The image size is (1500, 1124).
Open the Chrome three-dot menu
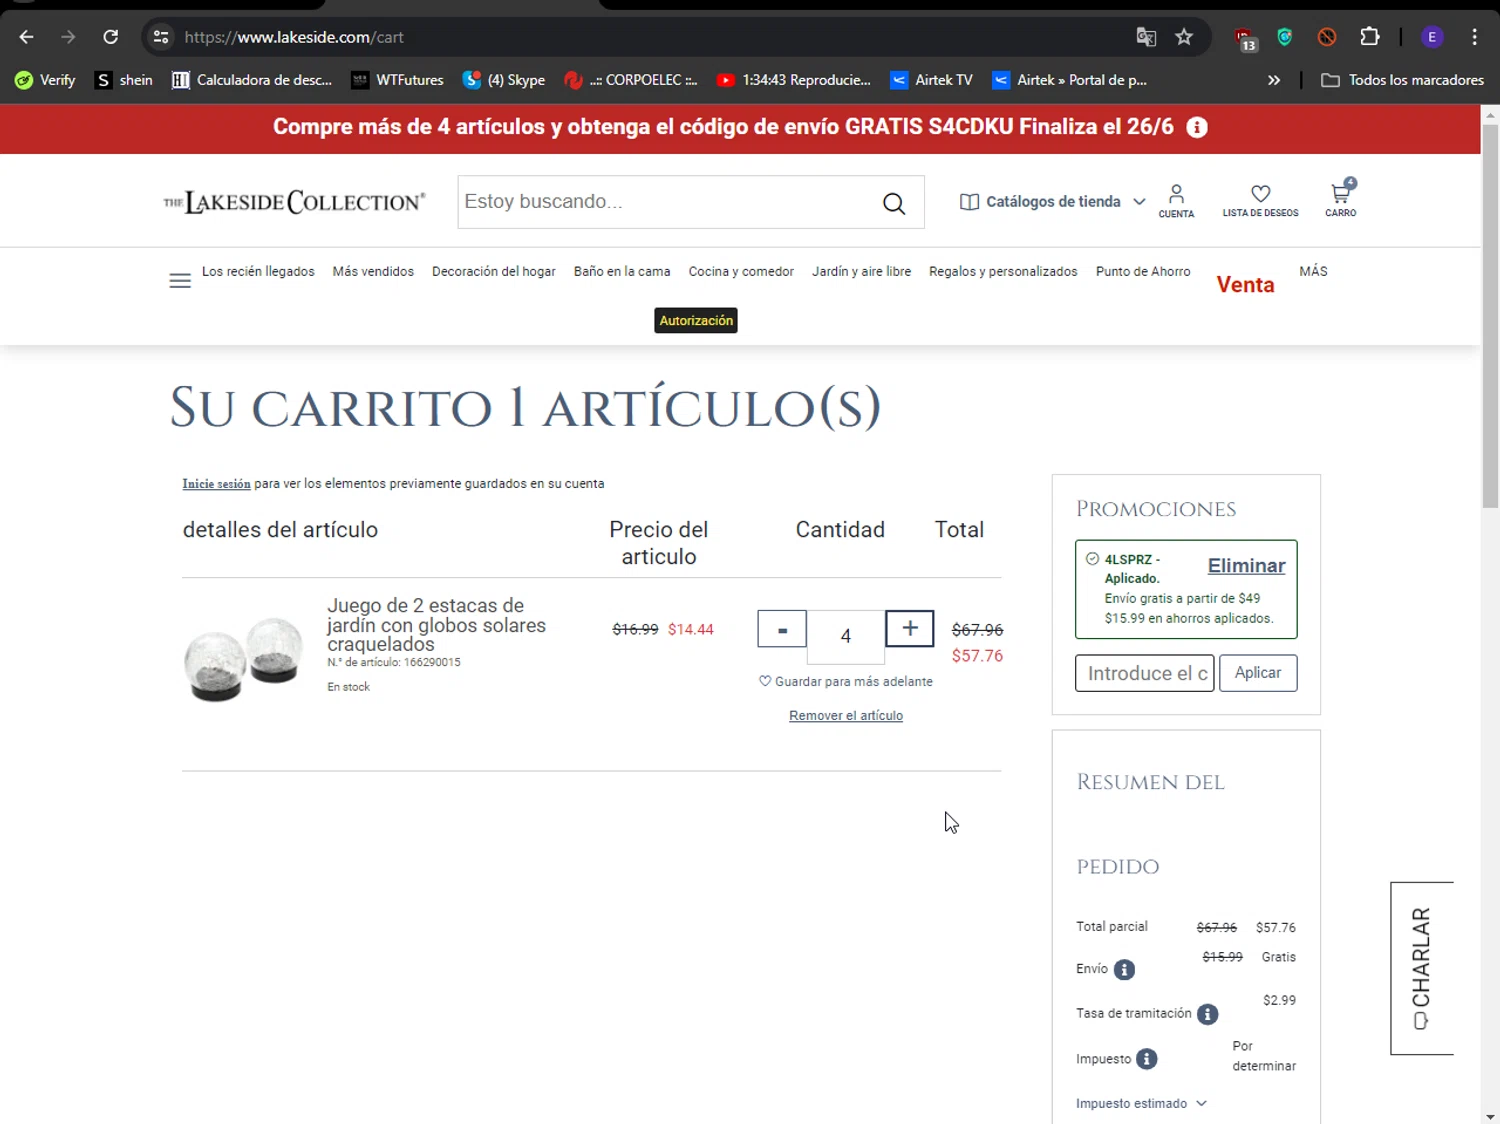[x=1474, y=37]
